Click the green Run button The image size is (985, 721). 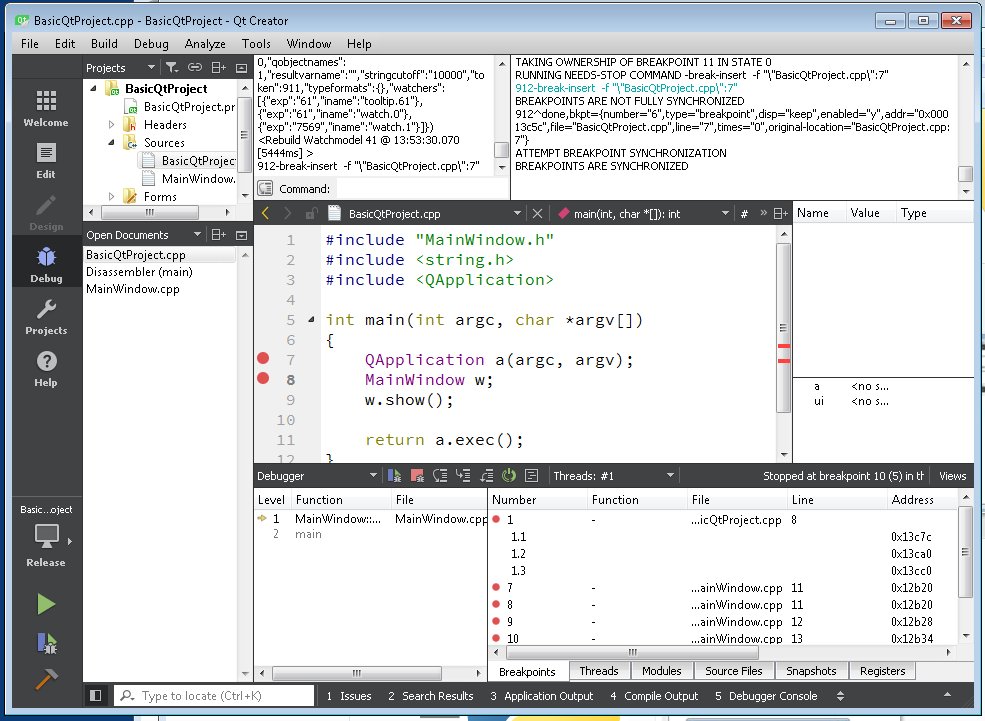pos(46,604)
